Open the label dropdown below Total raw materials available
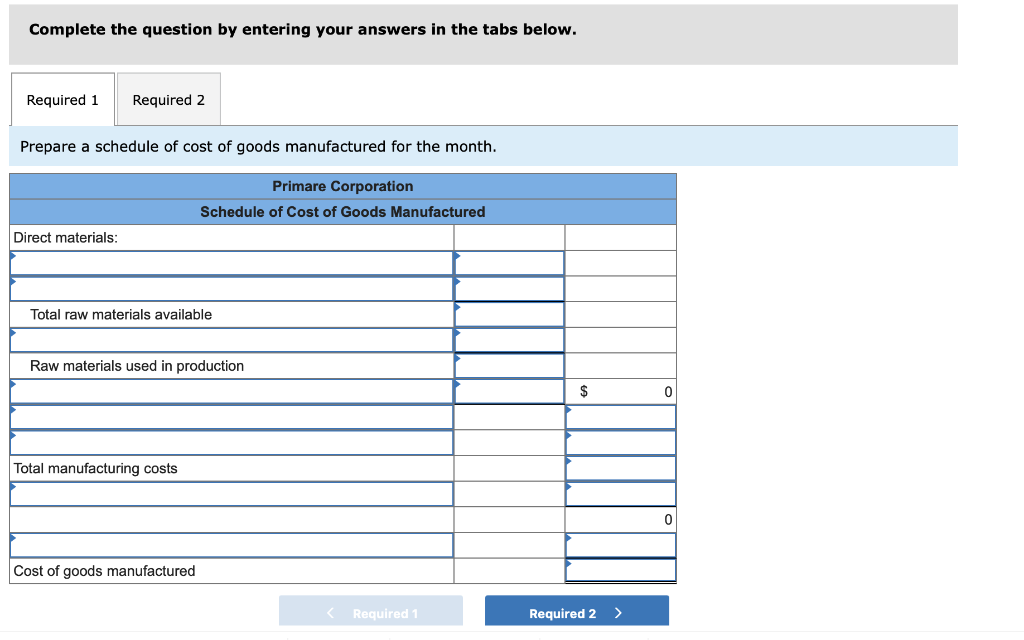 [230, 339]
